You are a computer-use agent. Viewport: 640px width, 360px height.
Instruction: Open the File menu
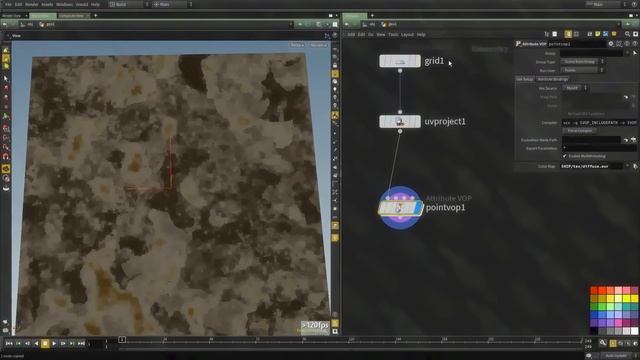(x=8, y=4)
